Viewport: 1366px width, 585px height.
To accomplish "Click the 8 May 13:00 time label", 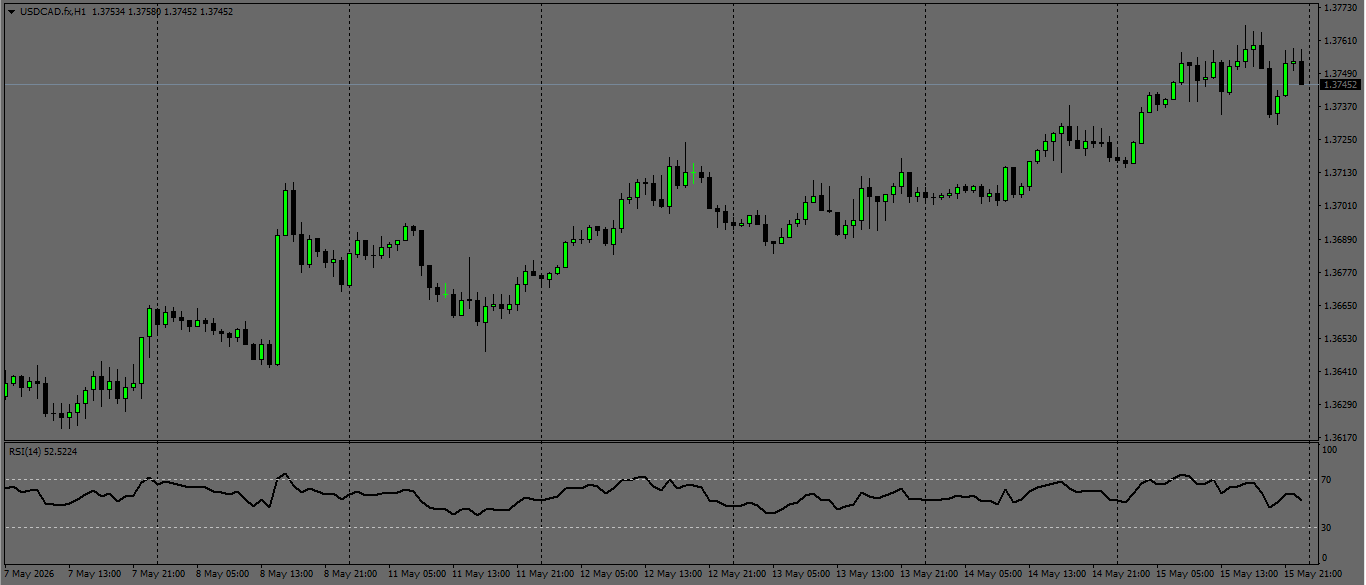I will click(285, 575).
